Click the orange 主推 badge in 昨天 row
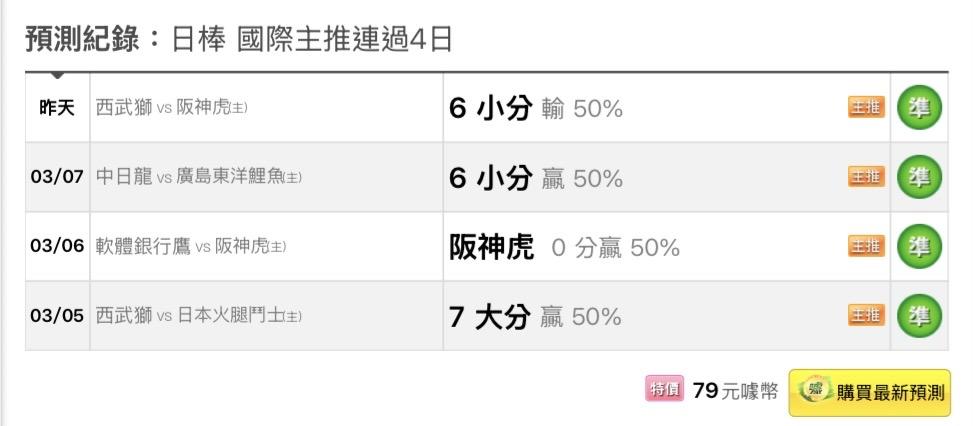Image resolution: width=973 pixels, height=426 pixels. coord(866,108)
